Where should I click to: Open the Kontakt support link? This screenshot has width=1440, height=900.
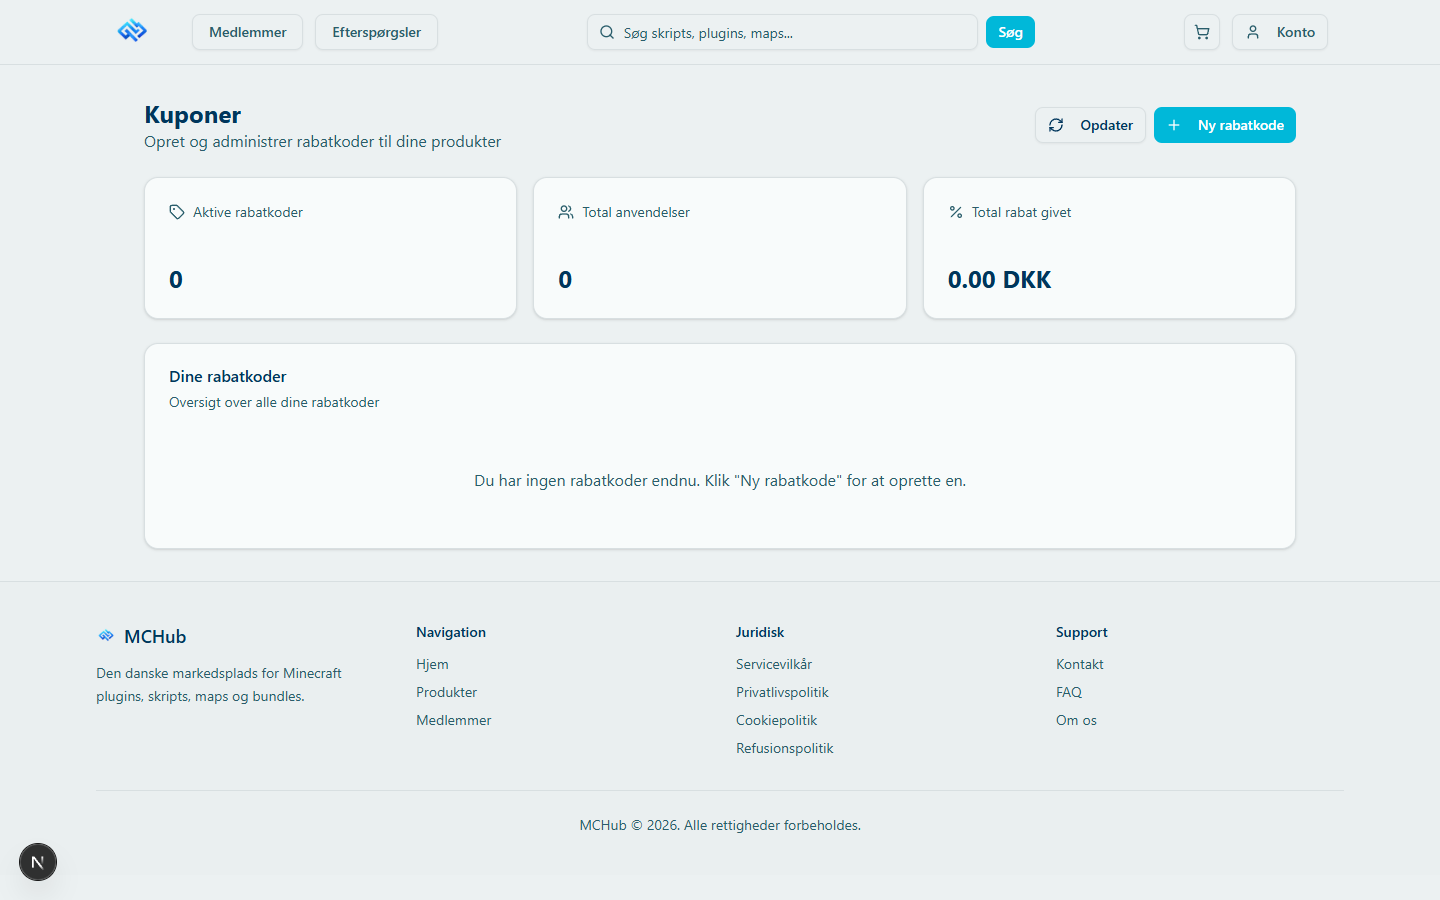tap(1080, 664)
